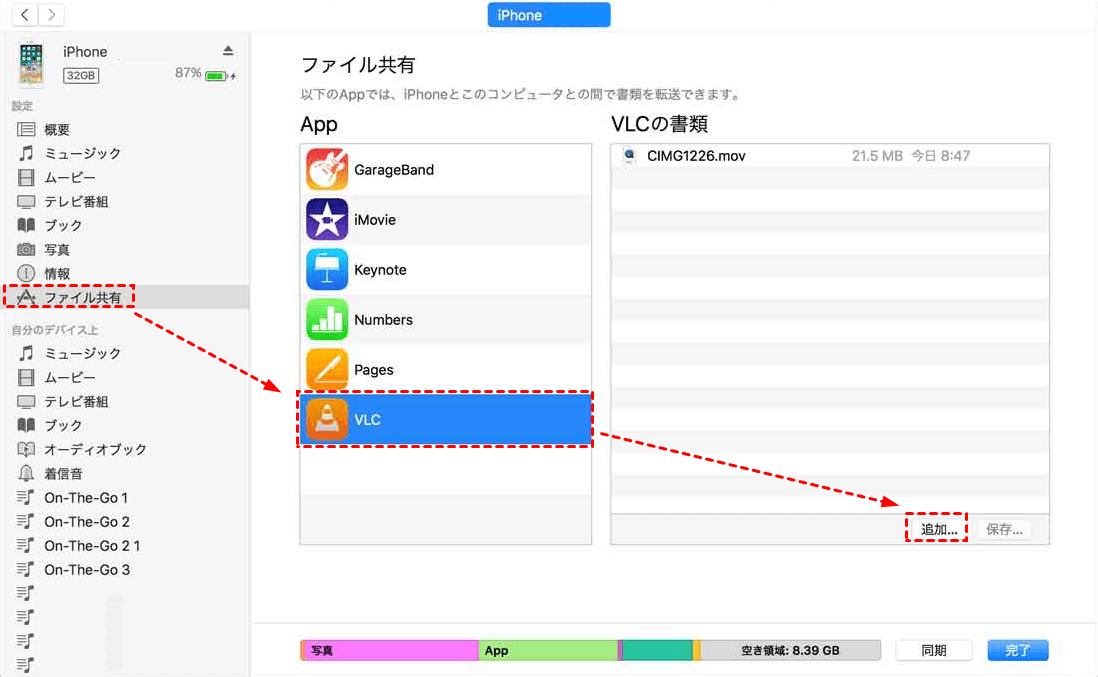1098x677 pixels.
Task: Select the iPhone tab at top
Action: (x=548, y=15)
